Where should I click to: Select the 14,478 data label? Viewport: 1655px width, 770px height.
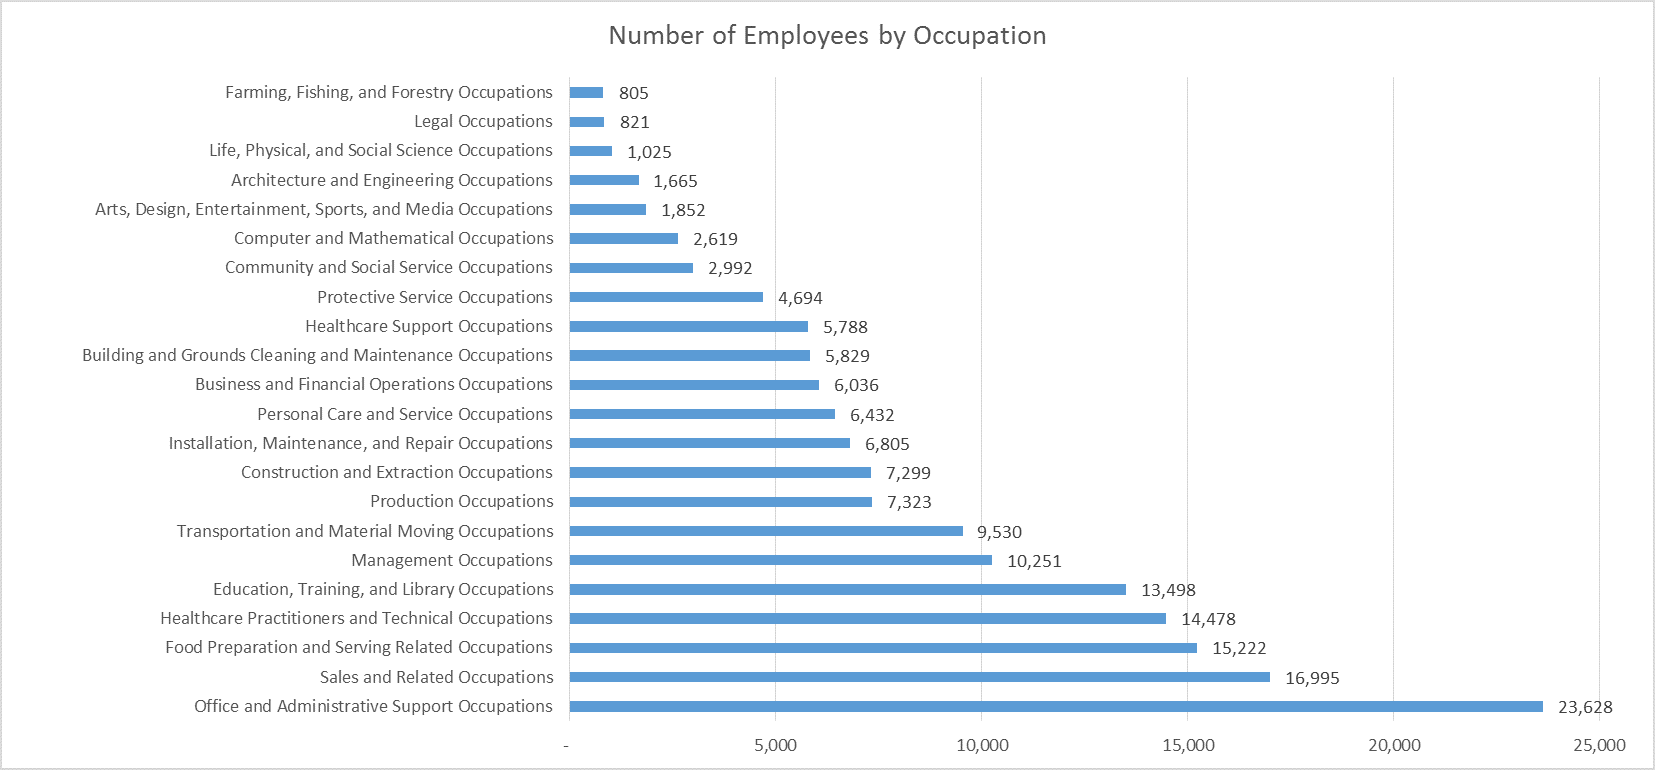click(1208, 619)
